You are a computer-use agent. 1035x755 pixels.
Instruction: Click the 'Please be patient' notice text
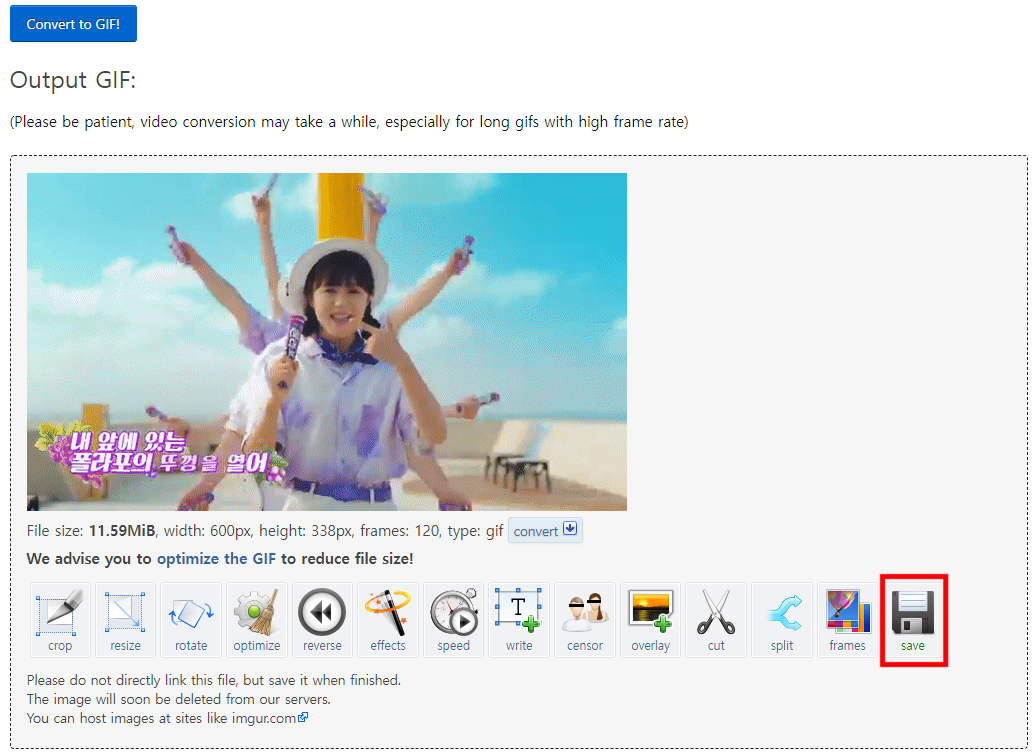[x=349, y=122]
